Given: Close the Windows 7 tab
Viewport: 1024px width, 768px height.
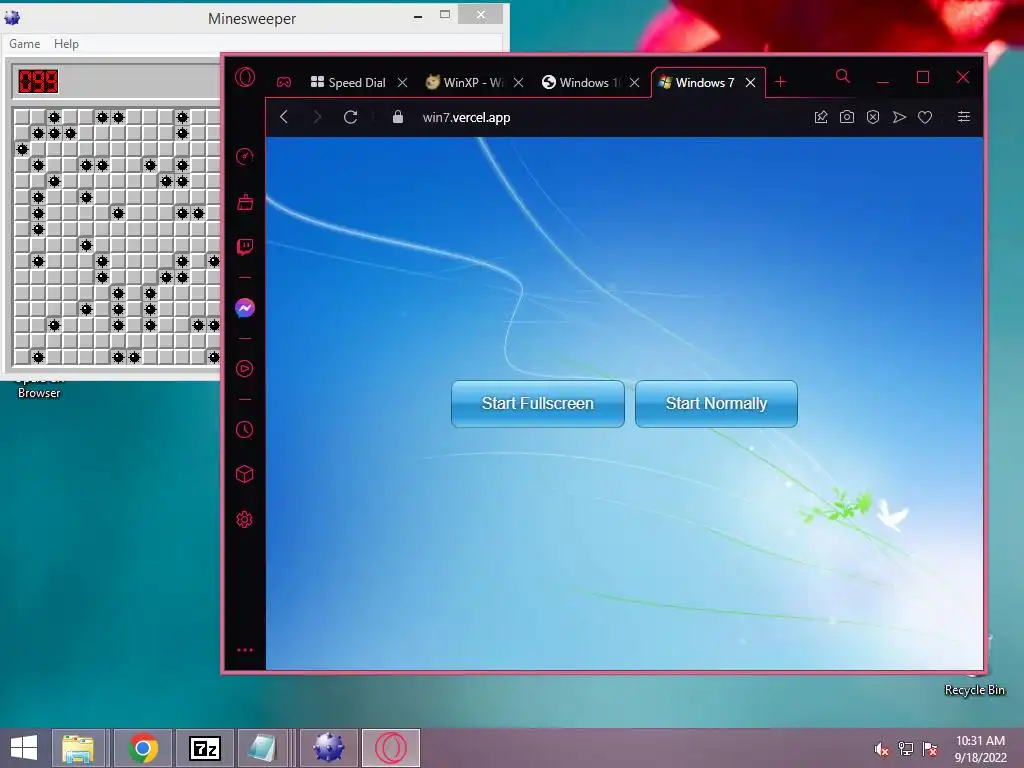Looking at the screenshot, I should 751,82.
